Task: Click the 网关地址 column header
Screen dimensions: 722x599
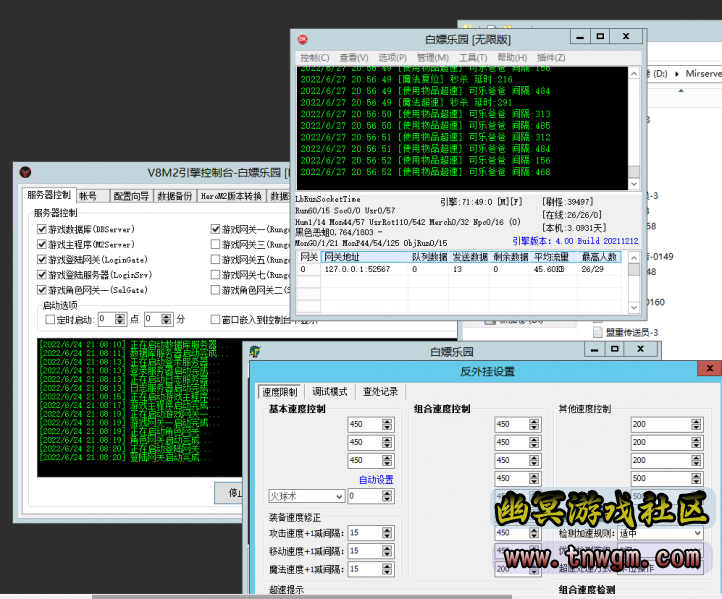Action: coord(365,257)
